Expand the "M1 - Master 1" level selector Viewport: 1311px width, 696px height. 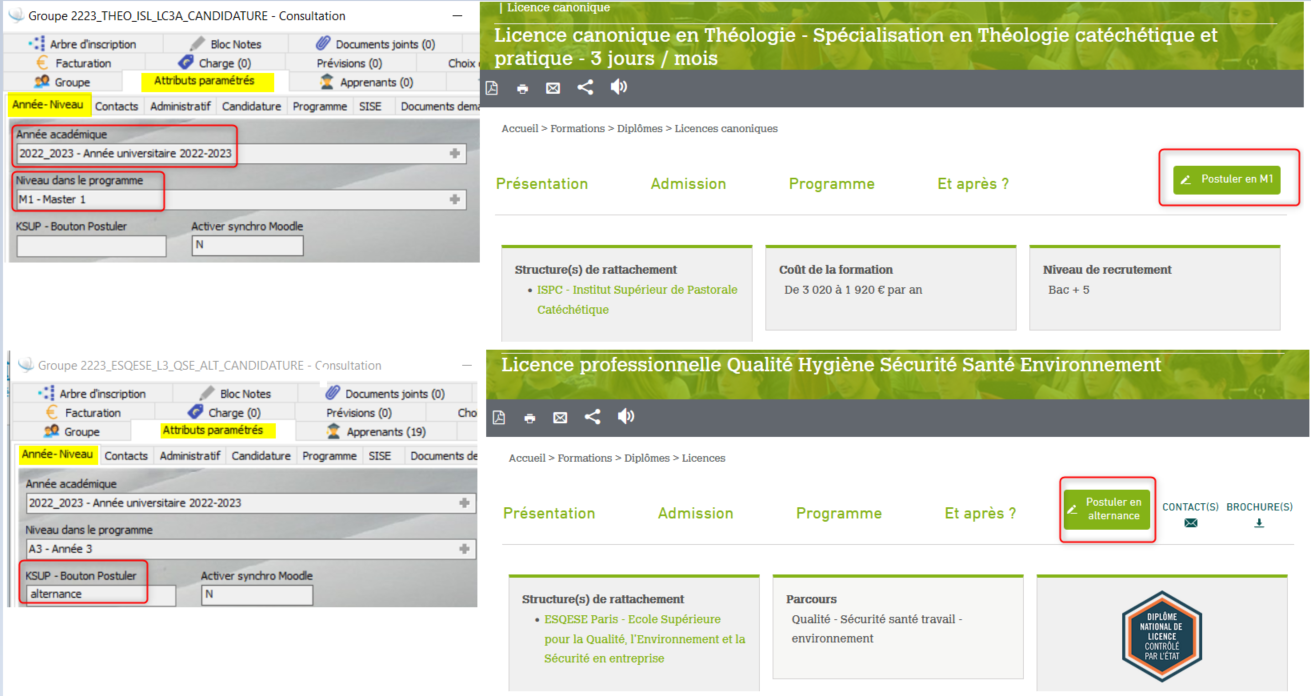(x=455, y=200)
